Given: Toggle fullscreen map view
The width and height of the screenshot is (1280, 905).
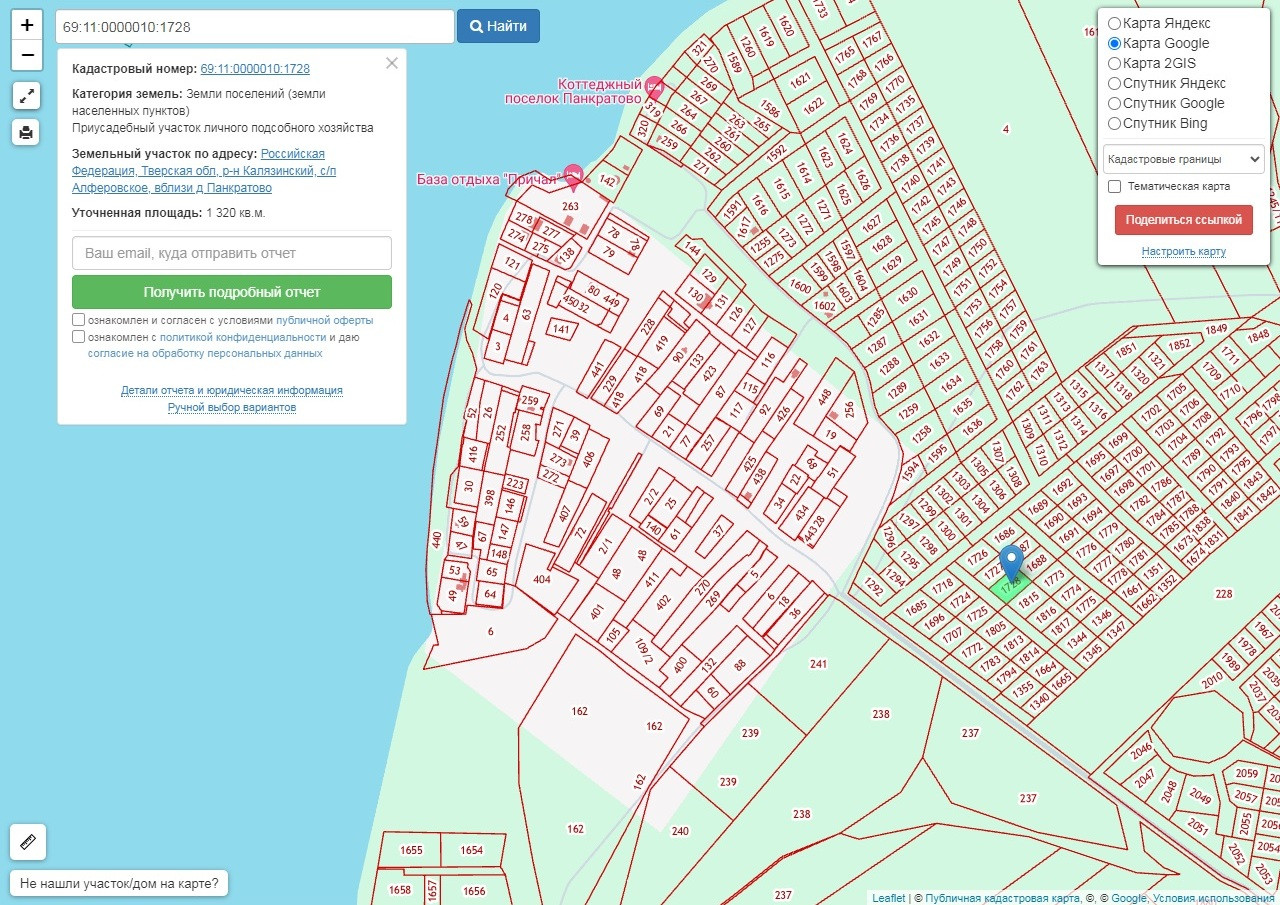Looking at the screenshot, I should [27, 96].
